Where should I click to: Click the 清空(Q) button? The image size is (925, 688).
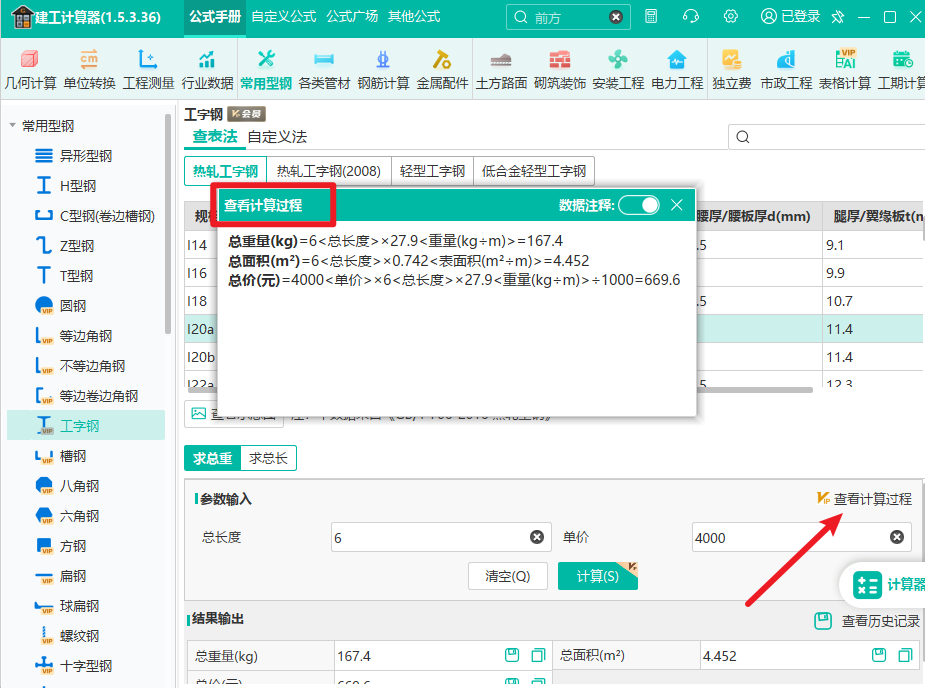508,576
